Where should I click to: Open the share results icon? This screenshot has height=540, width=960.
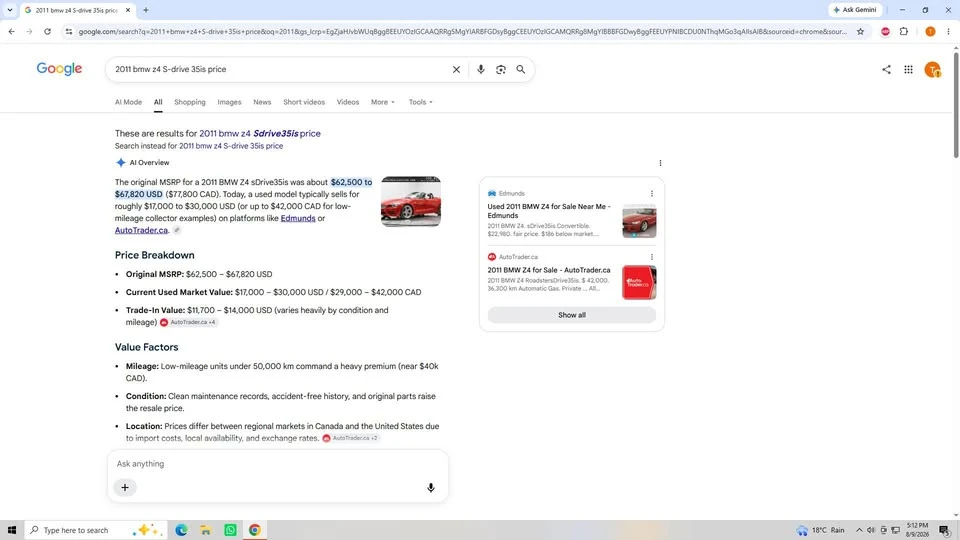coord(886,69)
